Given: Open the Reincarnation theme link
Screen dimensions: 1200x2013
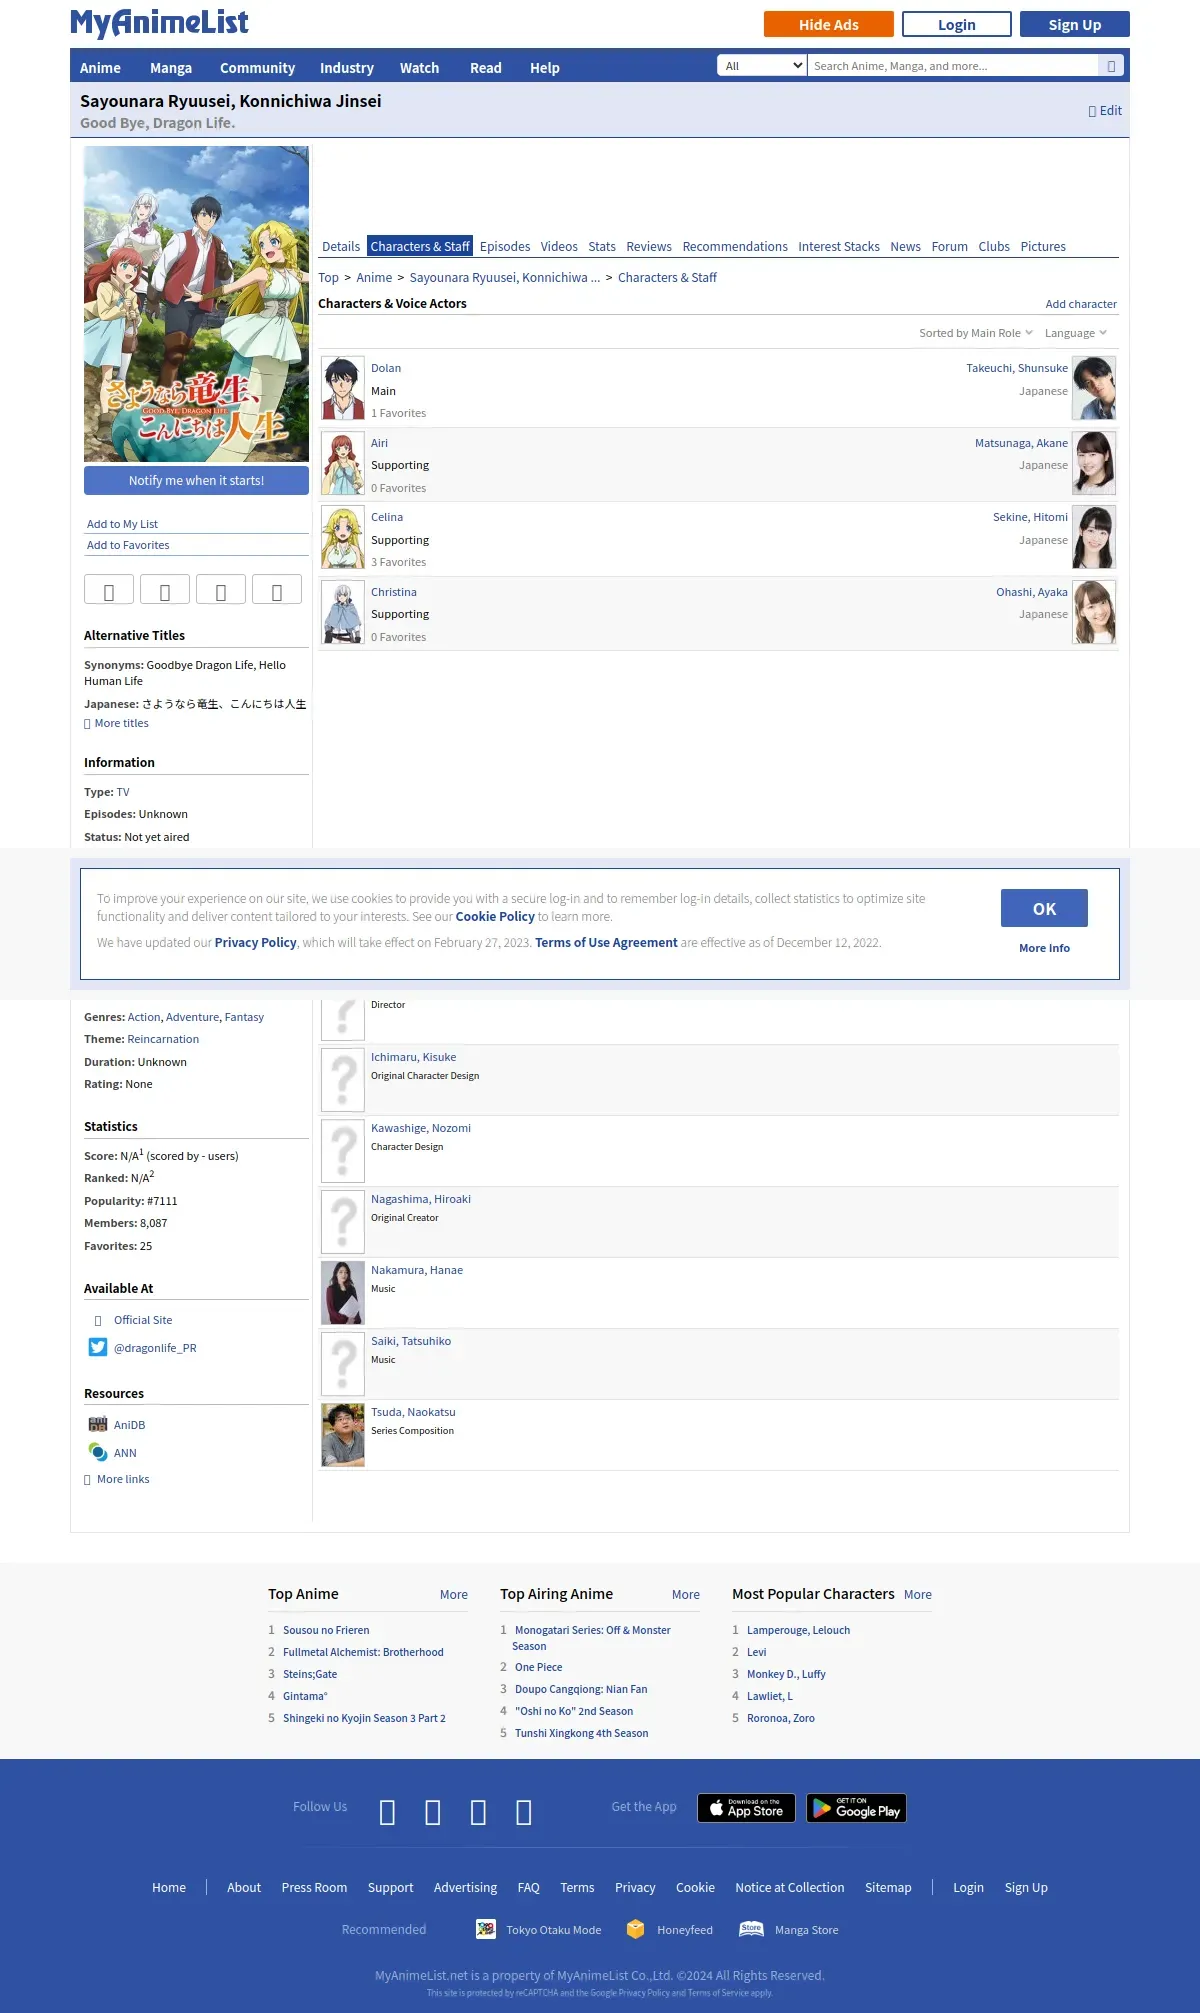Looking at the screenshot, I should pos(163,1039).
